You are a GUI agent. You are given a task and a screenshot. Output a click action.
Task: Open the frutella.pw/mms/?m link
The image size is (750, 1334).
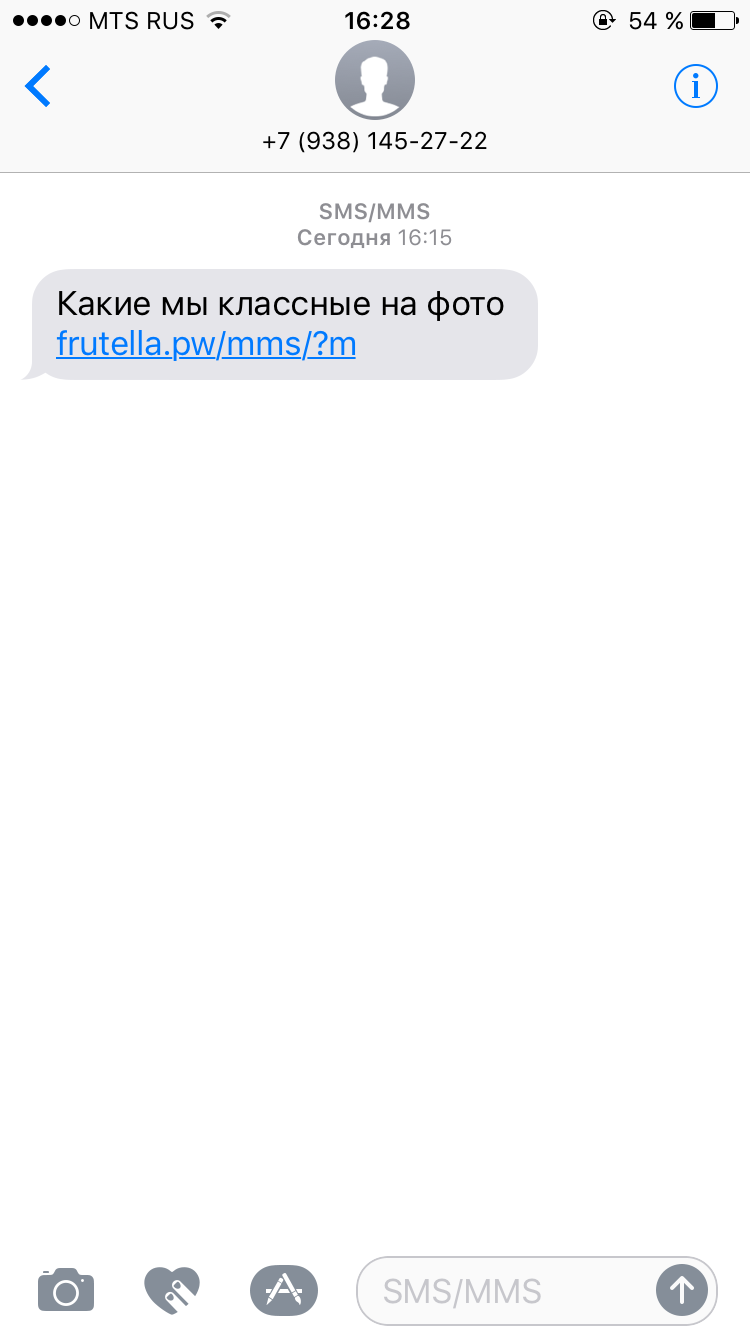[x=206, y=344]
